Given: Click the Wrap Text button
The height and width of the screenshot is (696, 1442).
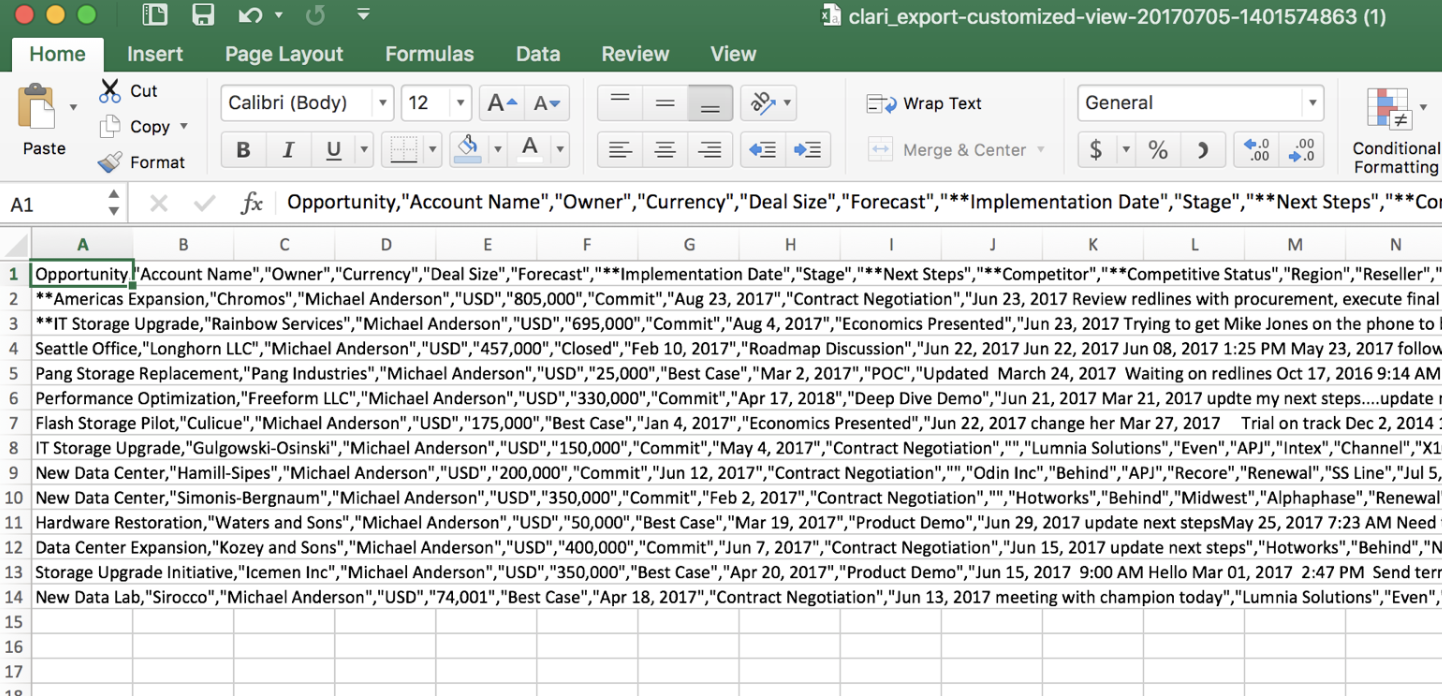Looking at the screenshot, I should coord(925,103).
